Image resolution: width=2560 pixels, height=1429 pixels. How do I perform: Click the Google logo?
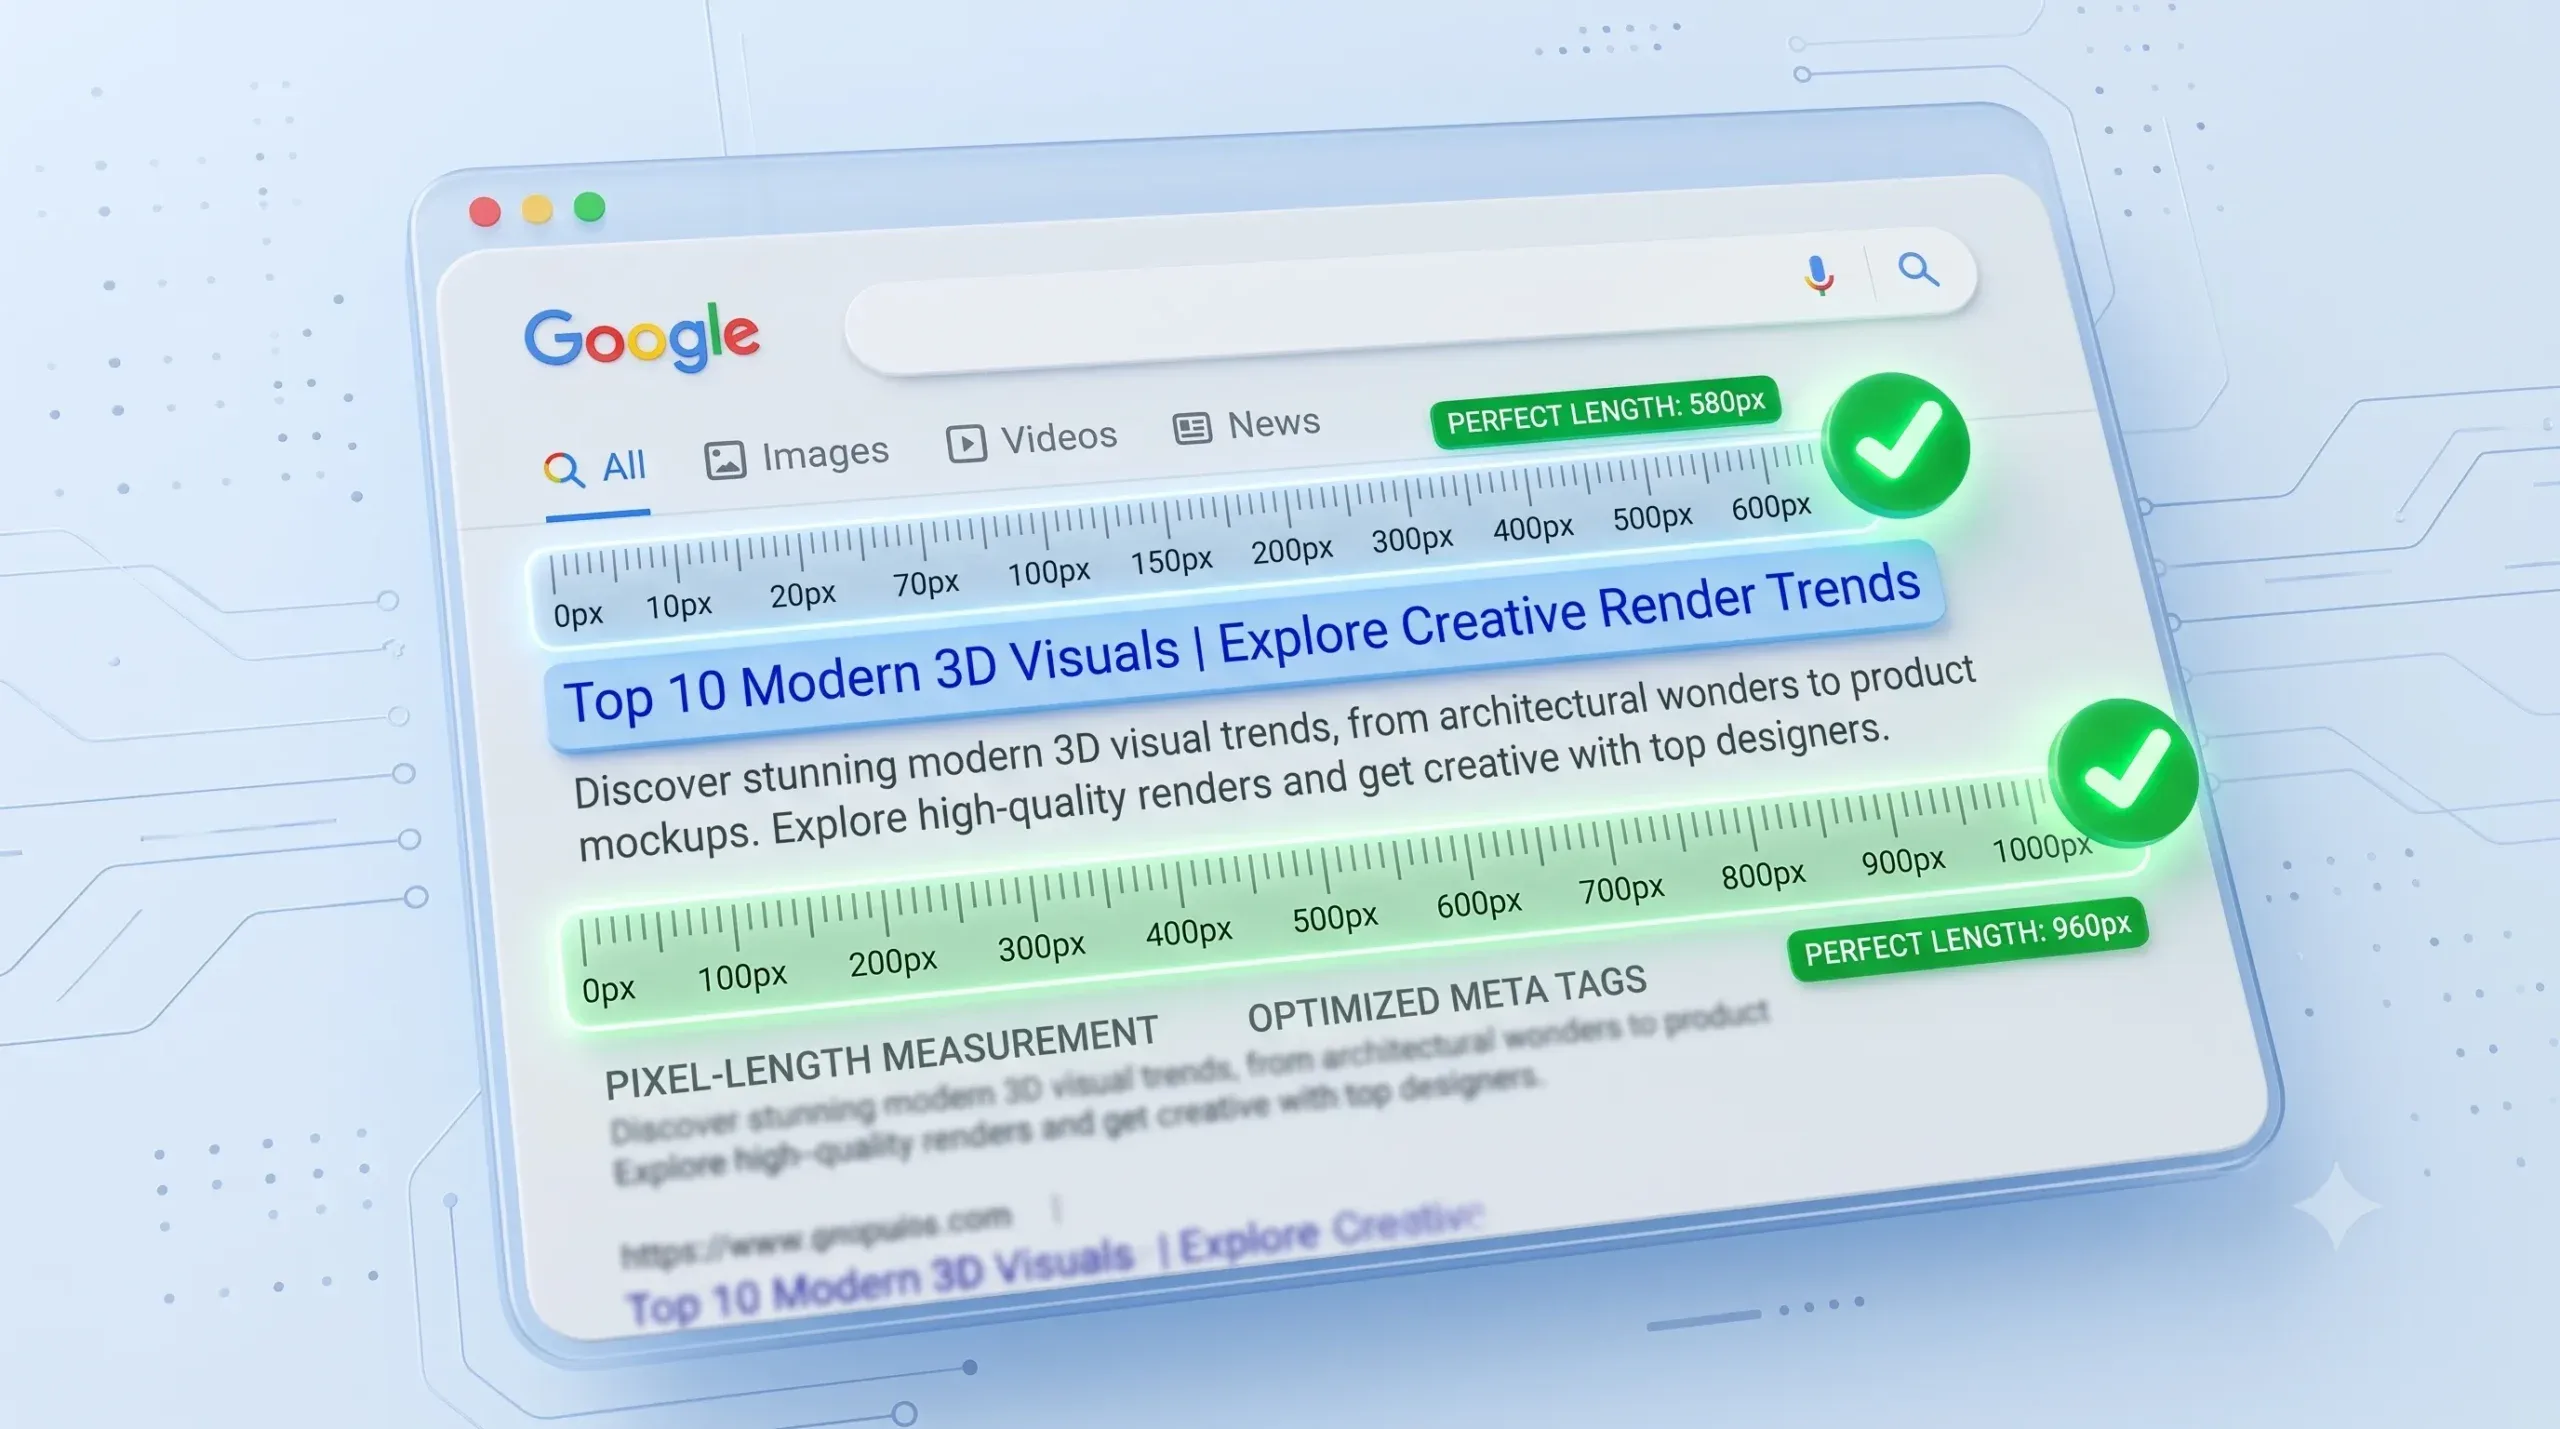click(642, 338)
